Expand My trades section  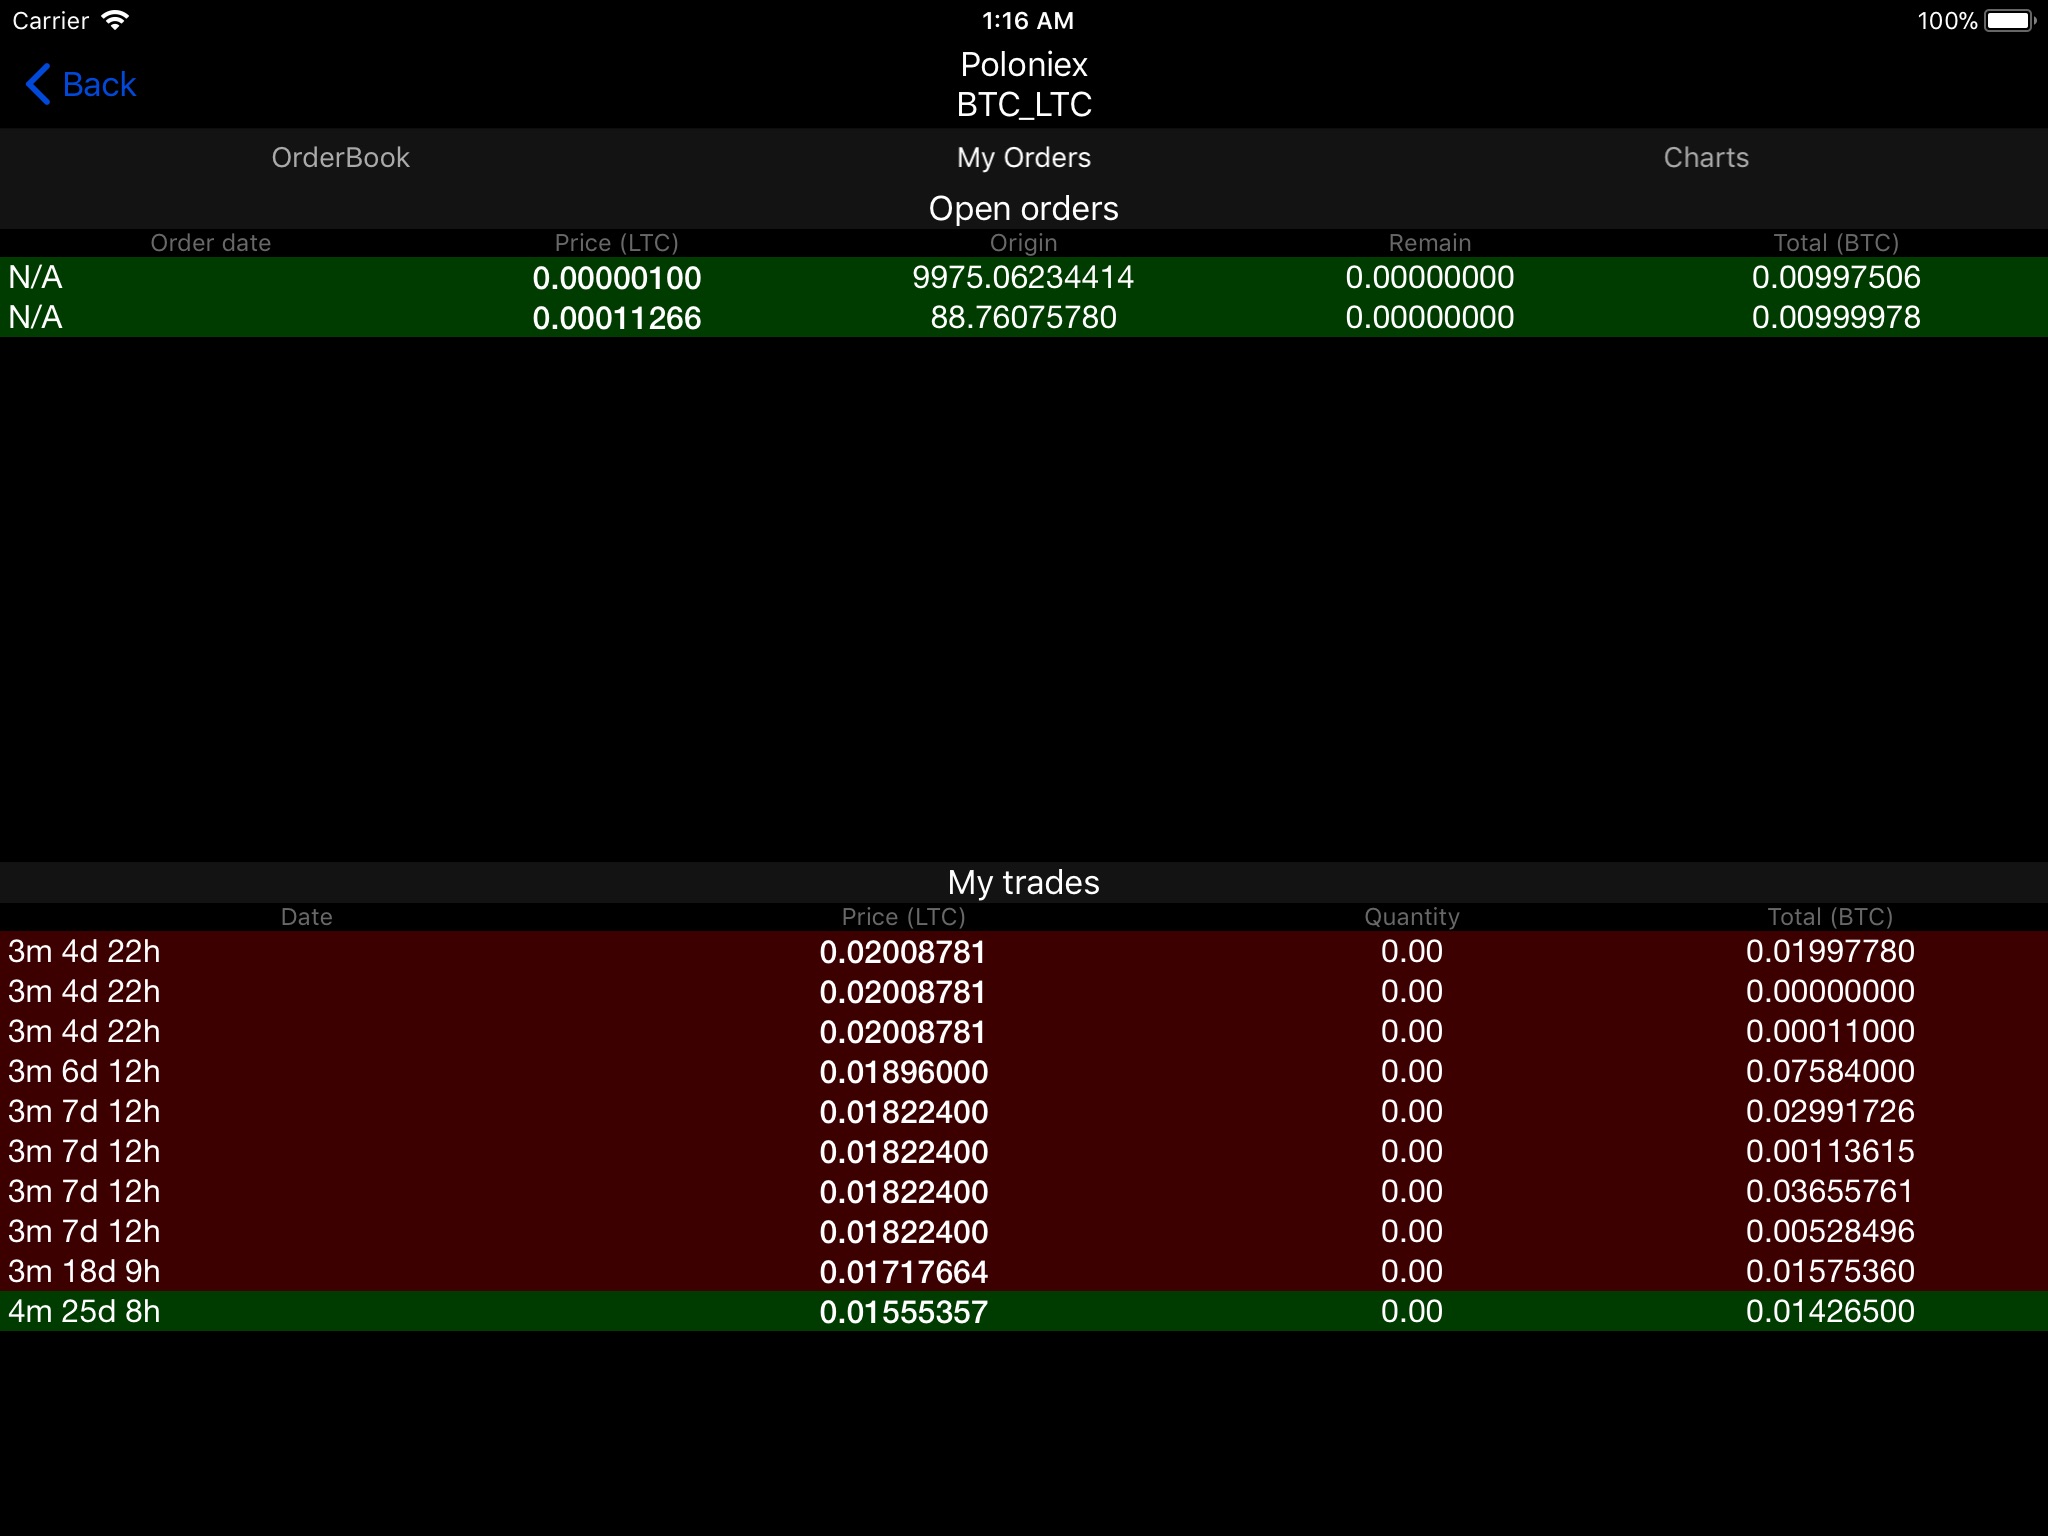pyautogui.click(x=1024, y=883)
